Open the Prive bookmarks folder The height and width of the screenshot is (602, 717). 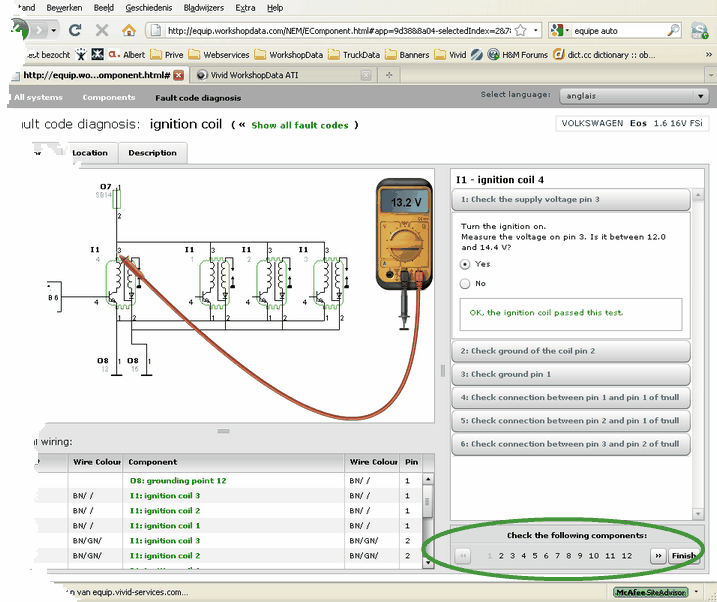click(167, 55)
